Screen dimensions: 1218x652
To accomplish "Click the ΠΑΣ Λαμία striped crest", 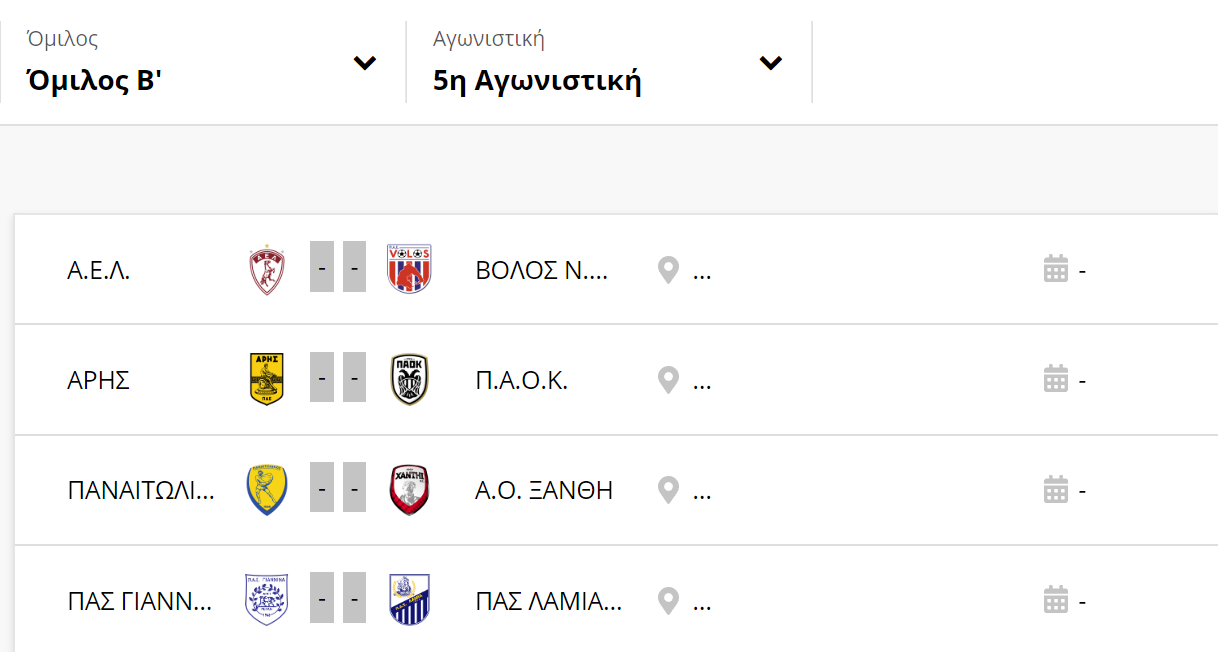I will 409,600.
